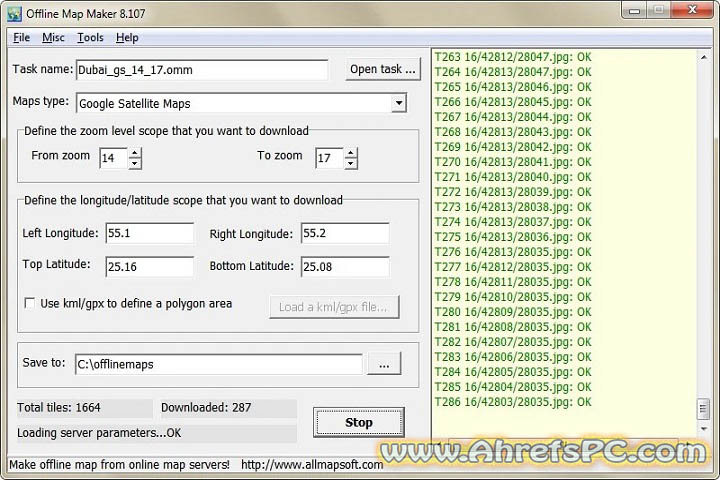
Task: Open the File menu
Action: point(22,38)
